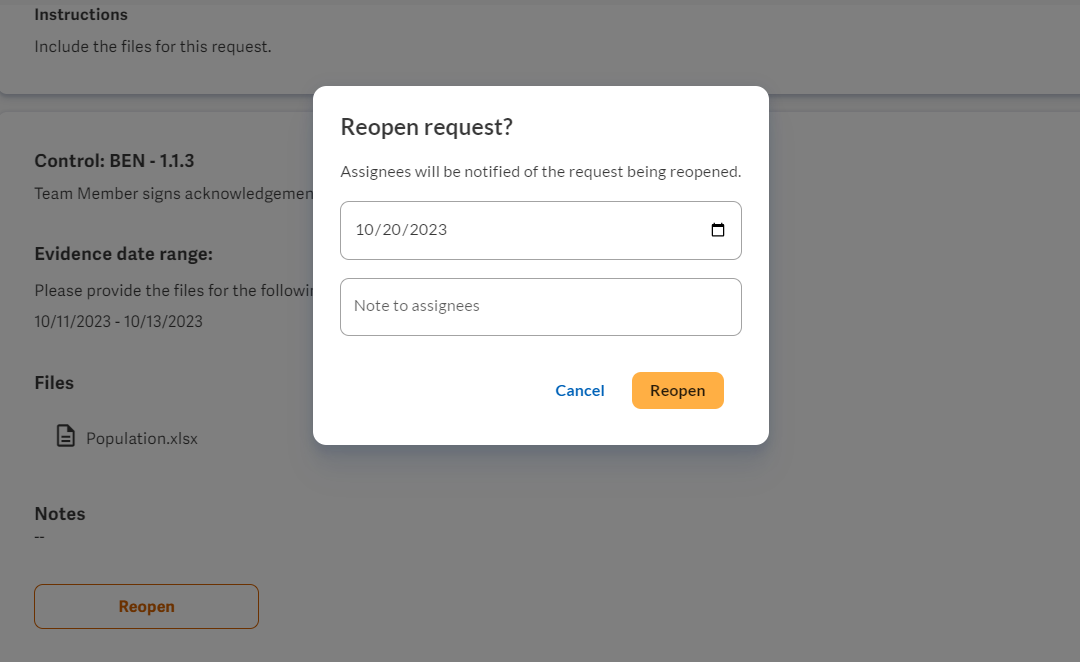The height and width of the screenshot is (662, 1080).
Task: Open the Population.xlsx file
Action: coord(143,438)
